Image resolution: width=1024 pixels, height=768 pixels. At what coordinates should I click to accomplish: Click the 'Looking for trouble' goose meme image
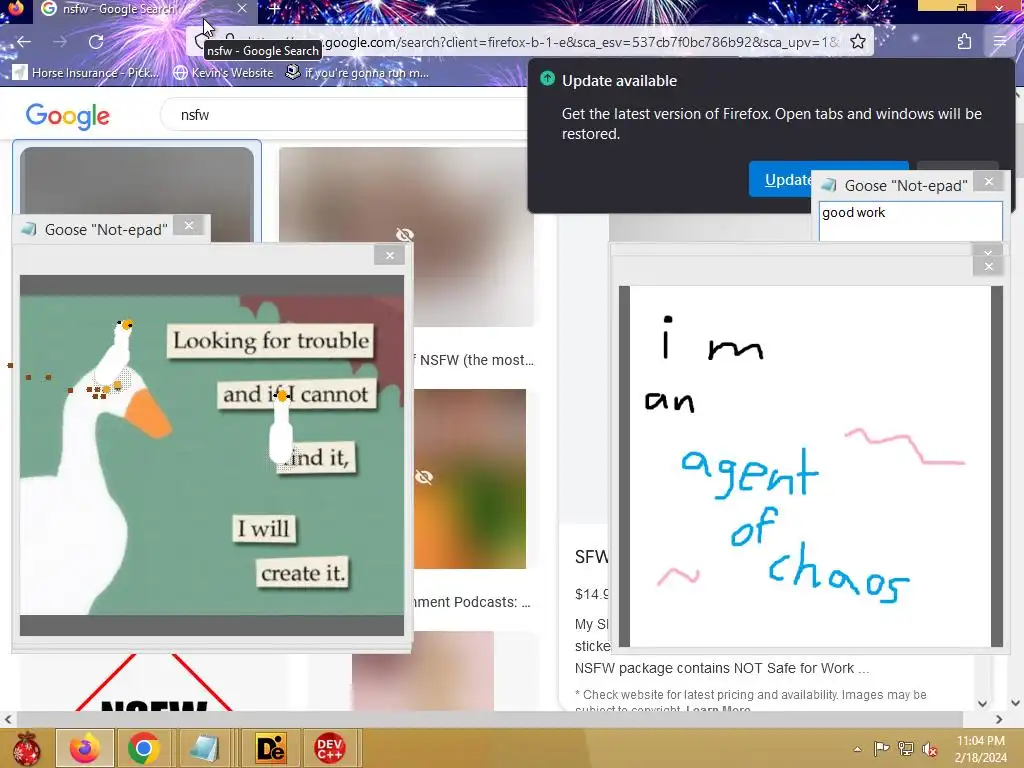tap(212, 455)
